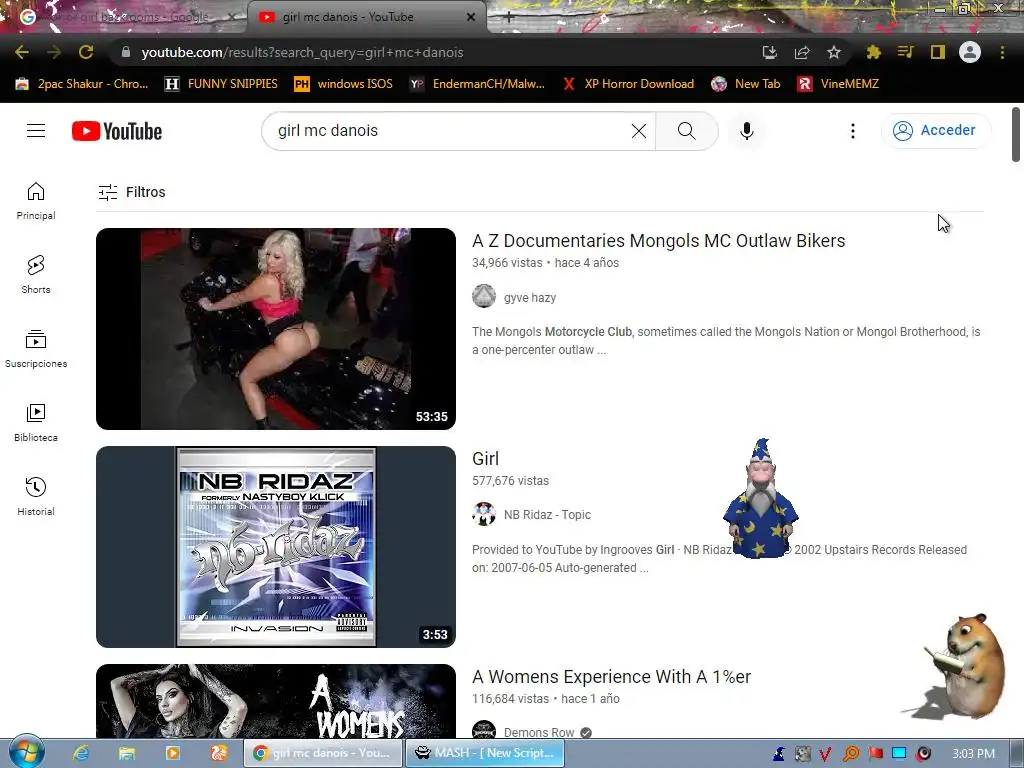1024x768 pixels.
Task: Open the Chrome three-dot menu
Action: pos(1002,52)
